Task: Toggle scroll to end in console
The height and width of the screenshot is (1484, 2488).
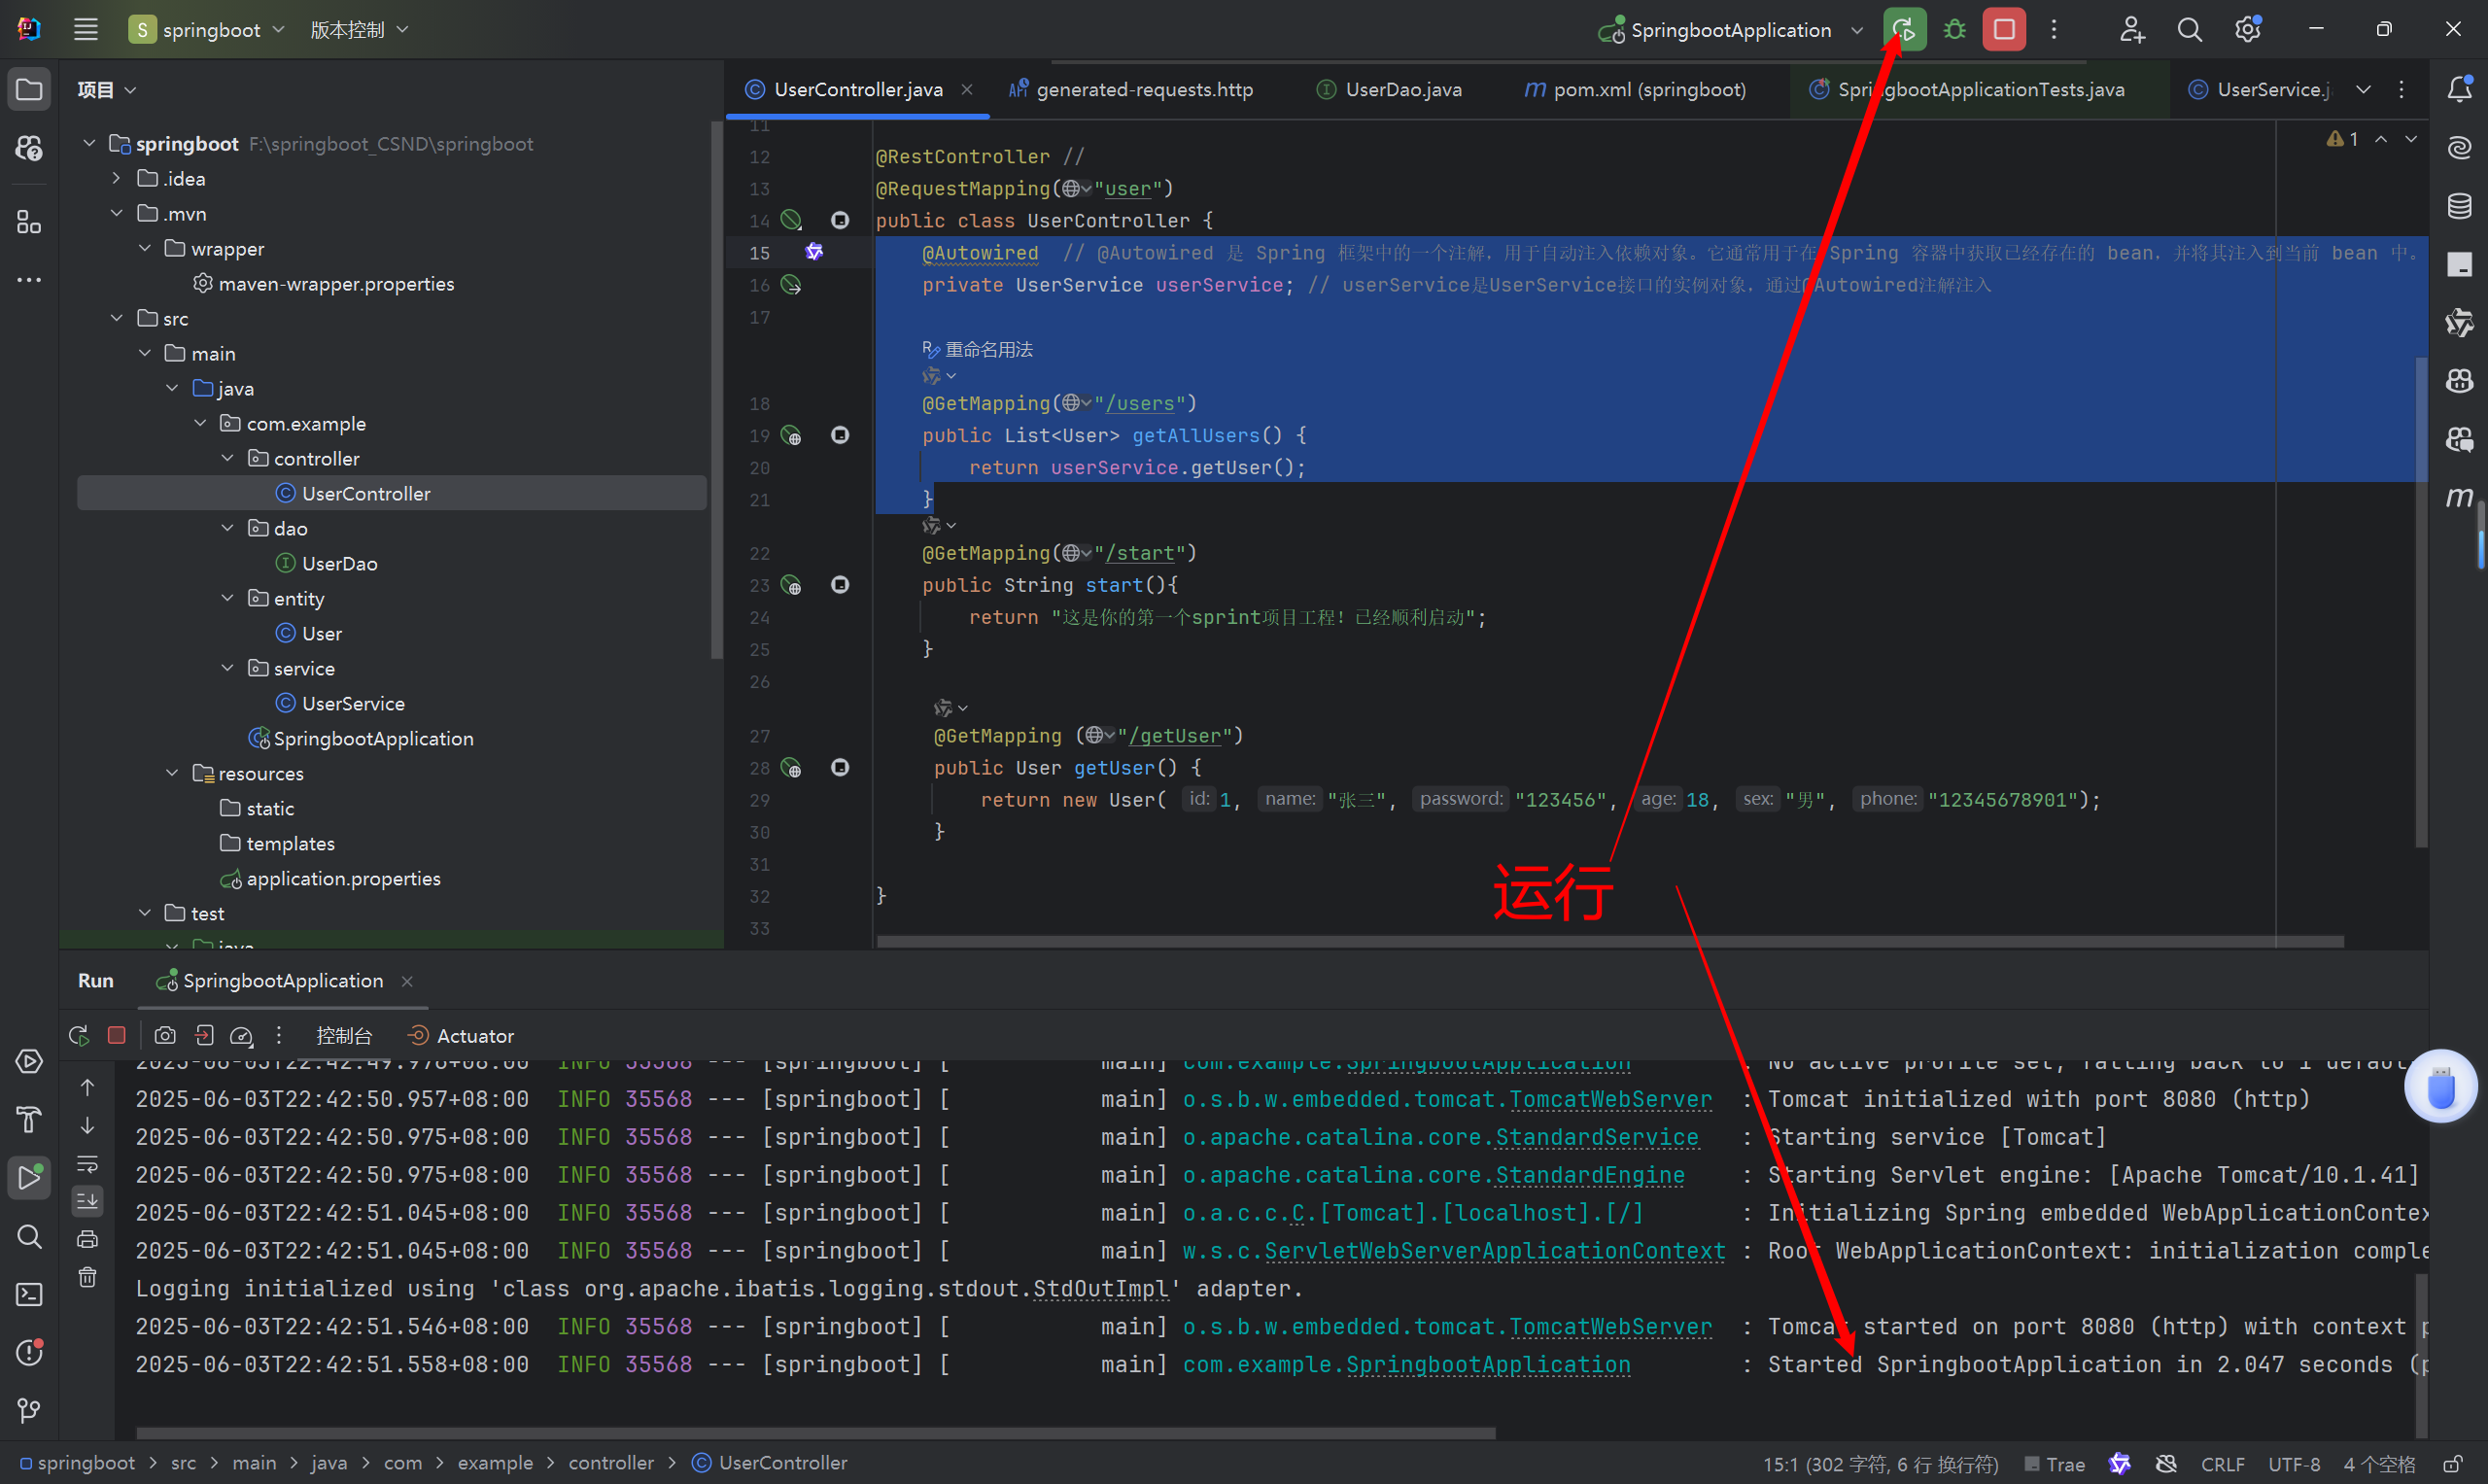Action: click(x=88, y=1201)
